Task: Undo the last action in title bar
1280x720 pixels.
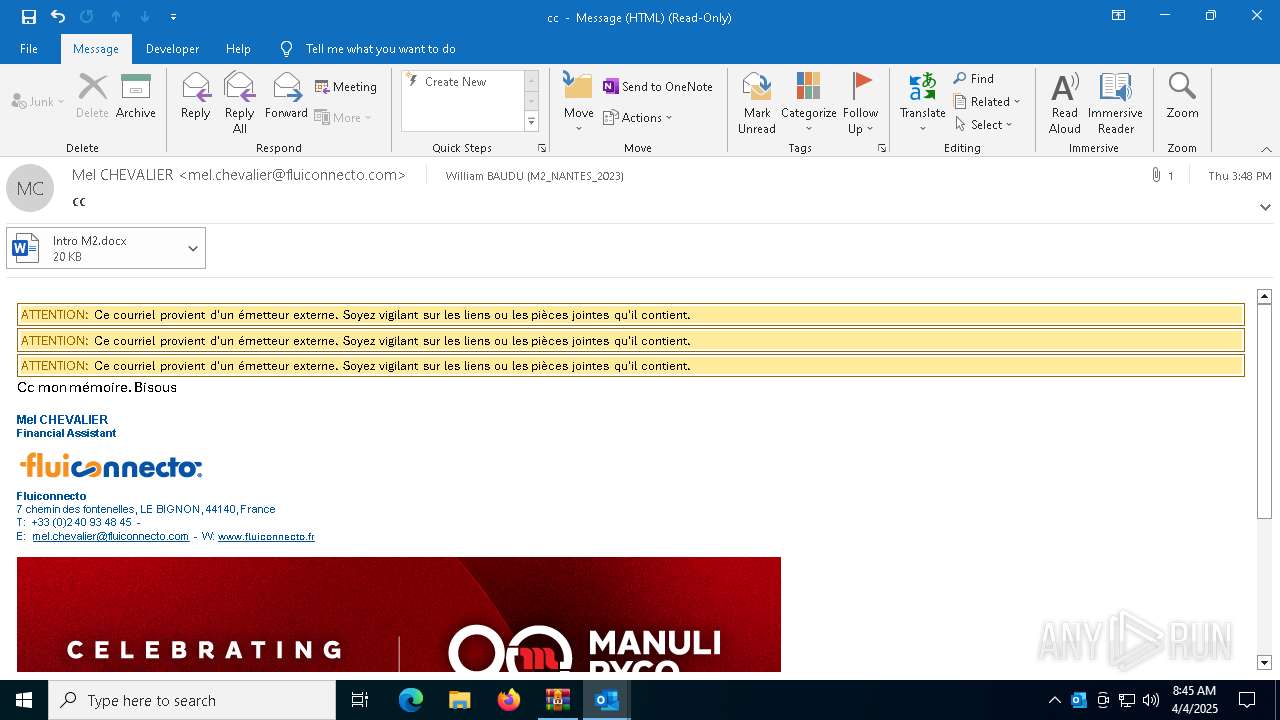Action: coord(58,16)
